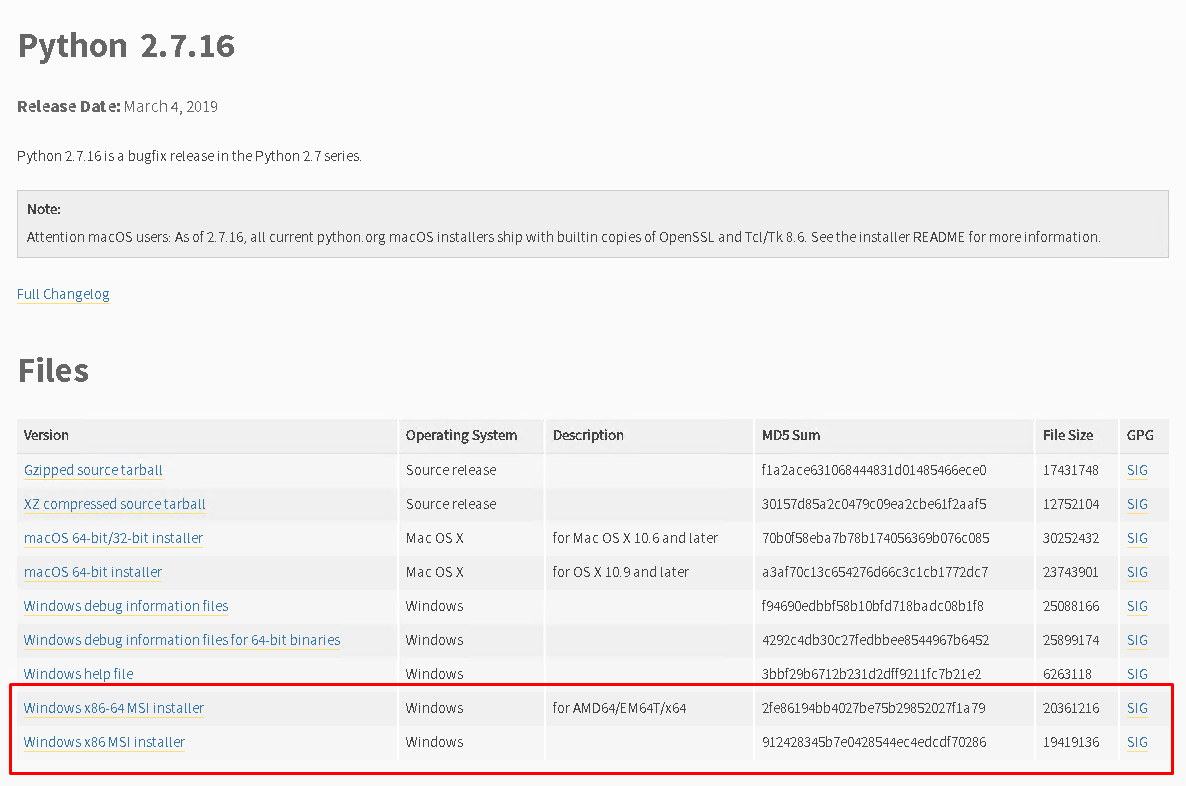Image resolution: width=1186 pixels, height=786 pixels.
Task: Open SIG link in the 25899174 file size row
Action: pyautogui.click(x=1137, y=640)
